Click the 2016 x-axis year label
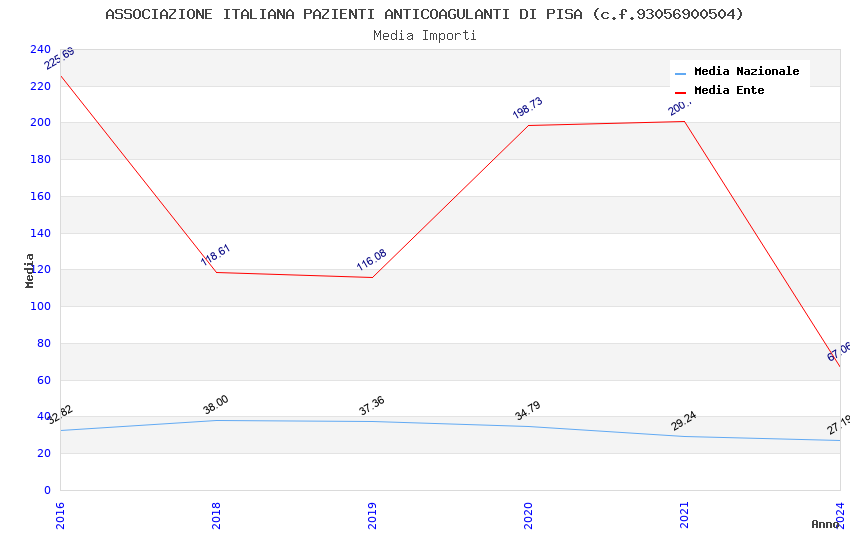 pyautogui.click(x=60, y=515)
